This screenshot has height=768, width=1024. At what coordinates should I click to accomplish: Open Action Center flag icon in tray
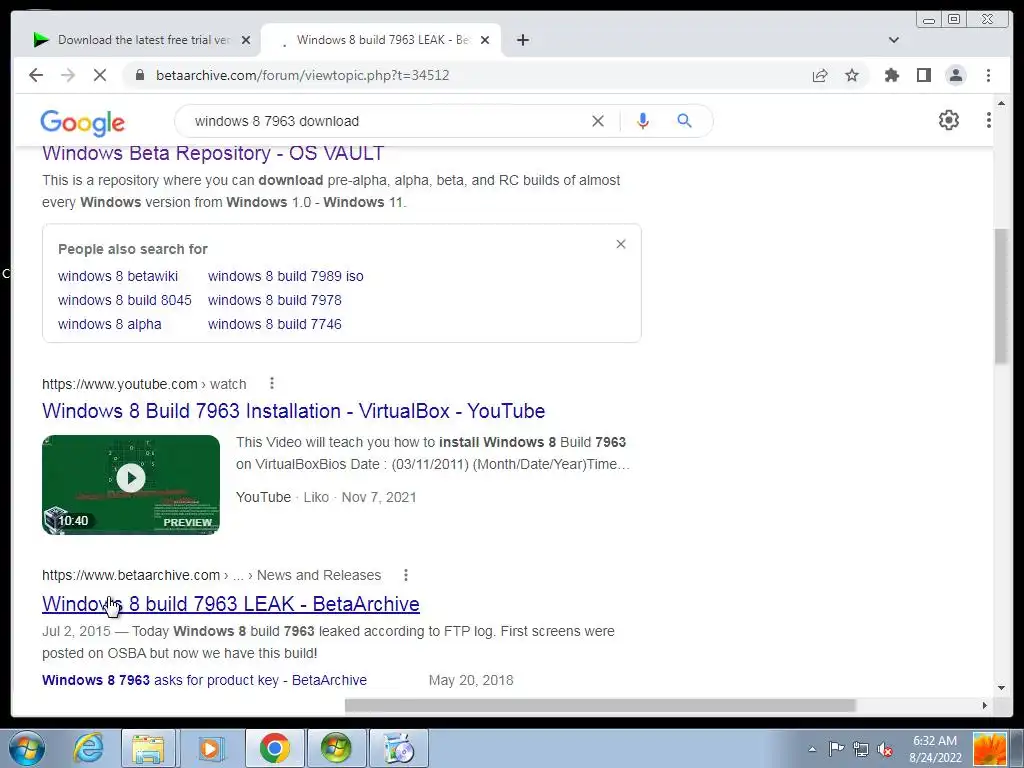click(x=836, y=749)
